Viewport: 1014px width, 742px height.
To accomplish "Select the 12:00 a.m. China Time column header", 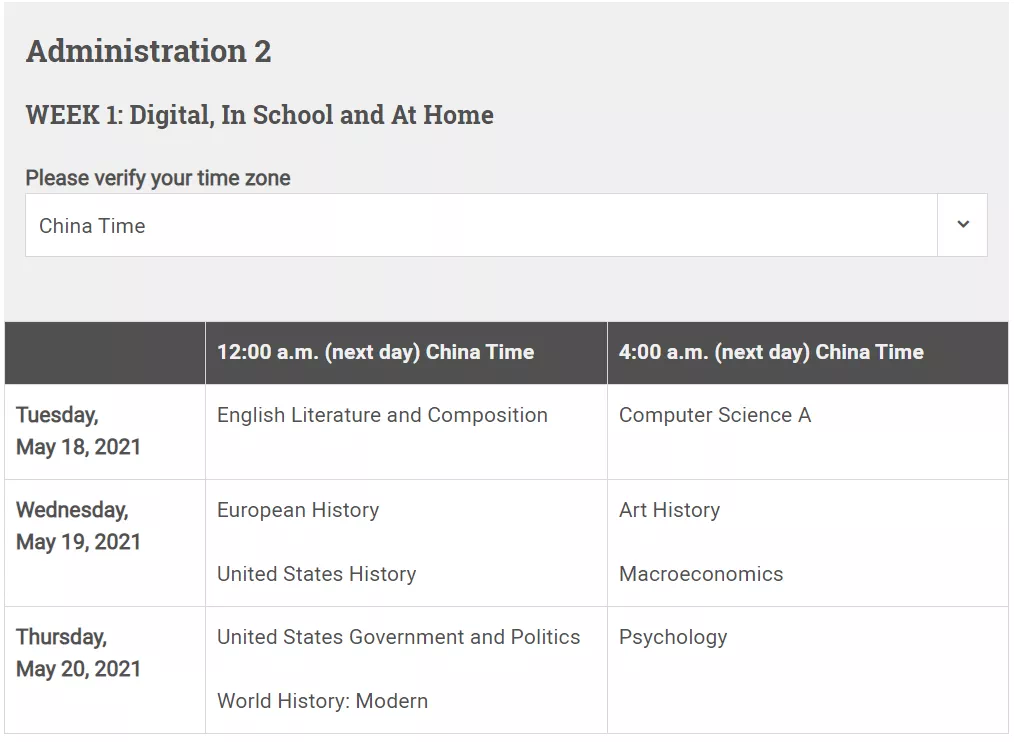I will click(x=375, y=352).
